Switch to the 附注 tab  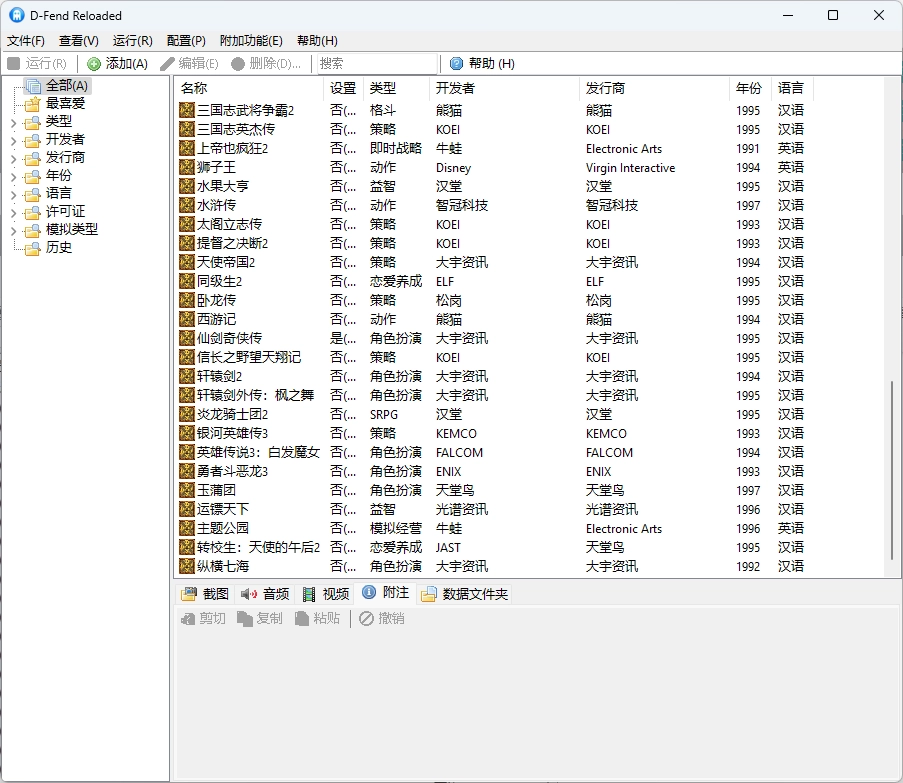click(386, 593)
